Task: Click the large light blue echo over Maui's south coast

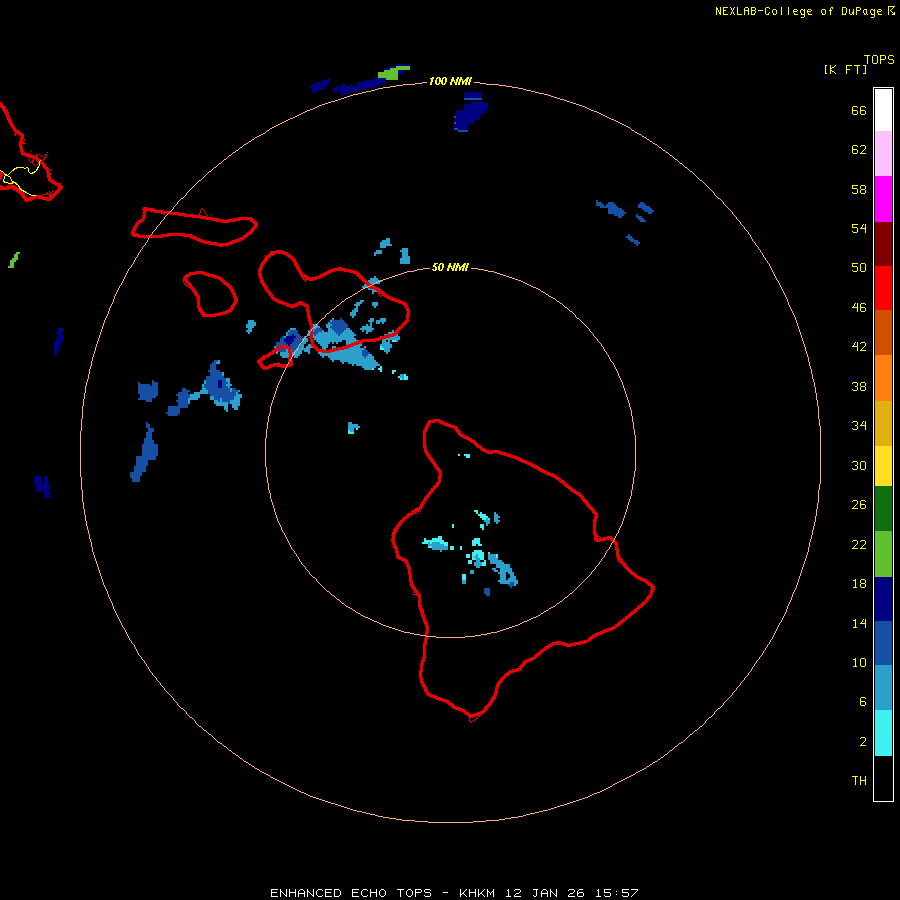Action: point(346,343)
